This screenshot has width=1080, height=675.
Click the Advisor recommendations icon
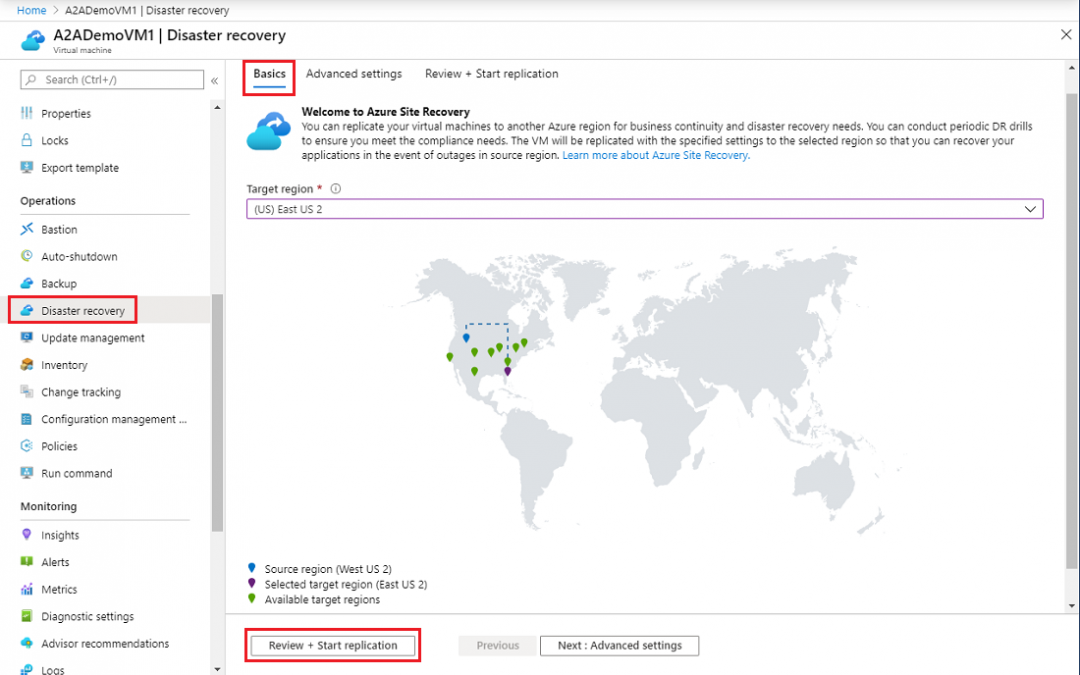click(x=27, y=643)
